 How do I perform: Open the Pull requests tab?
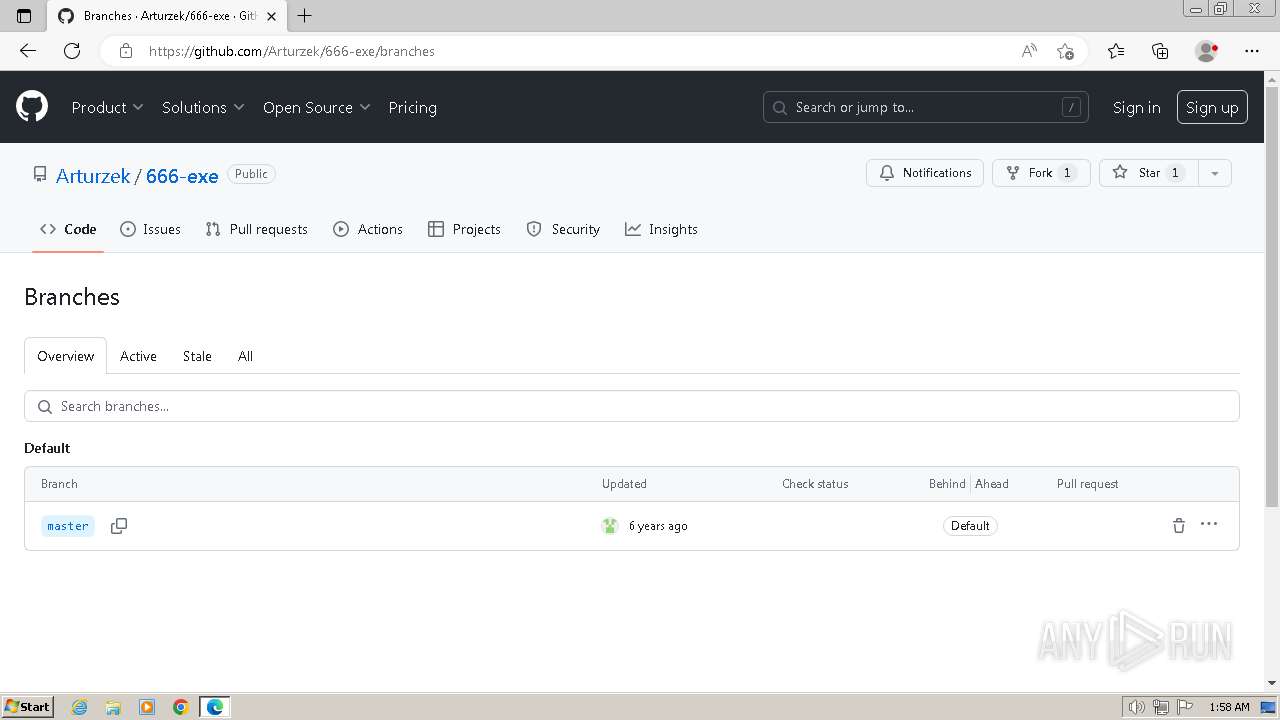(x=256, y=229)
